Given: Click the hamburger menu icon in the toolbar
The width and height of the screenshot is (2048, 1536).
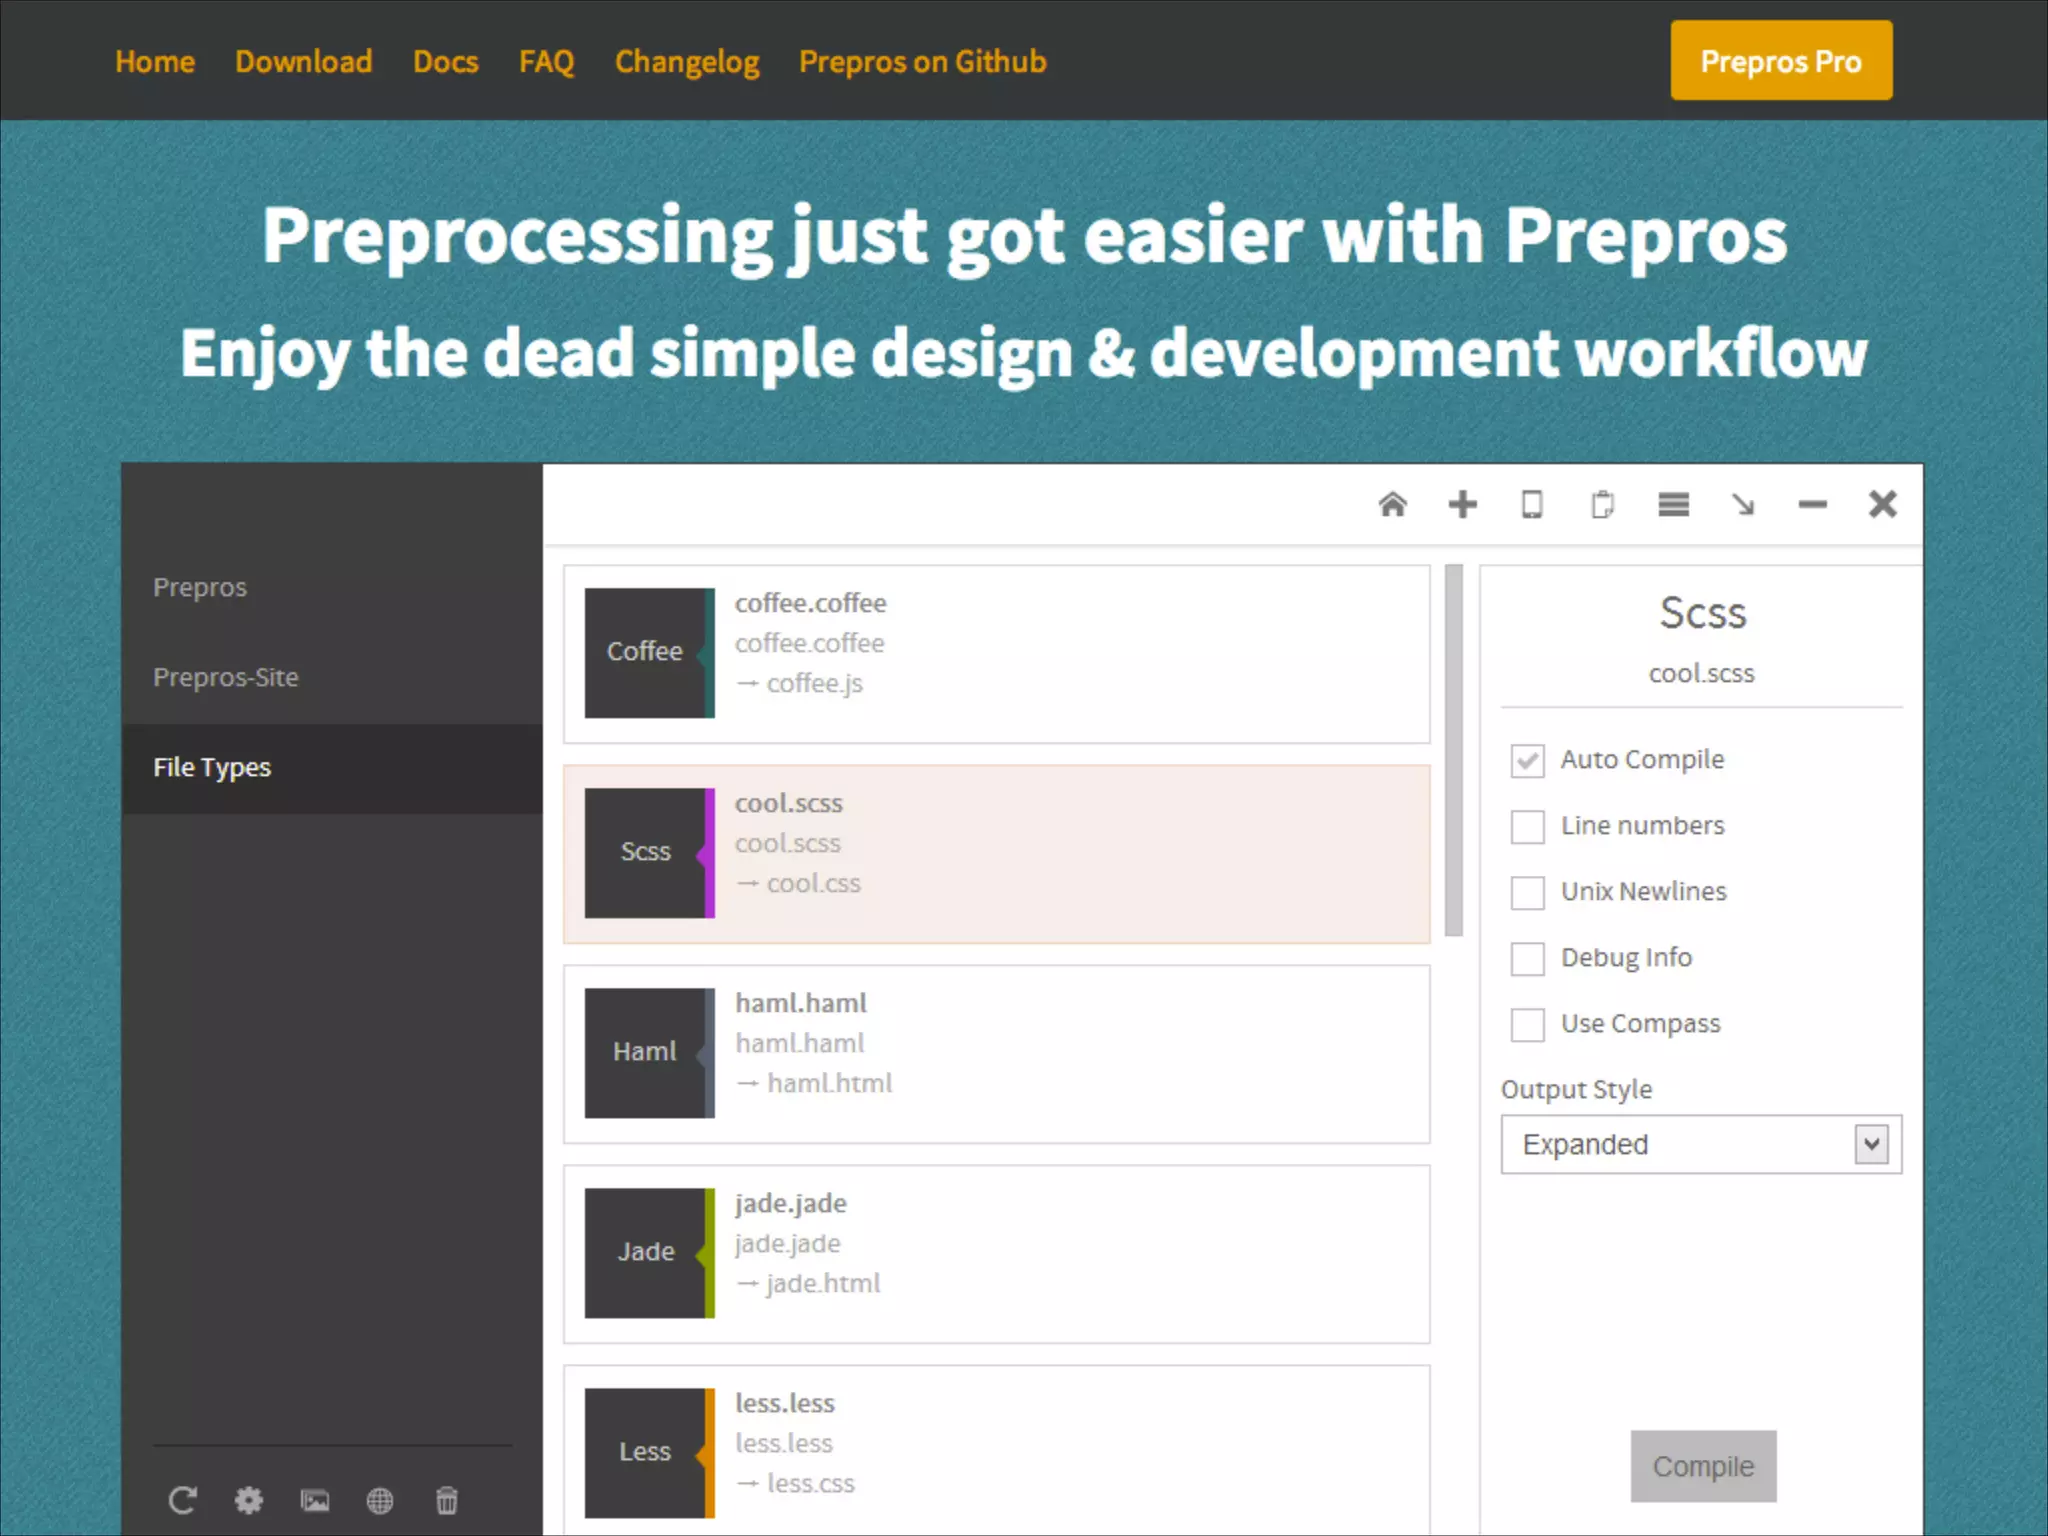Looking at the screenshot, I should tap(1673, 504).
